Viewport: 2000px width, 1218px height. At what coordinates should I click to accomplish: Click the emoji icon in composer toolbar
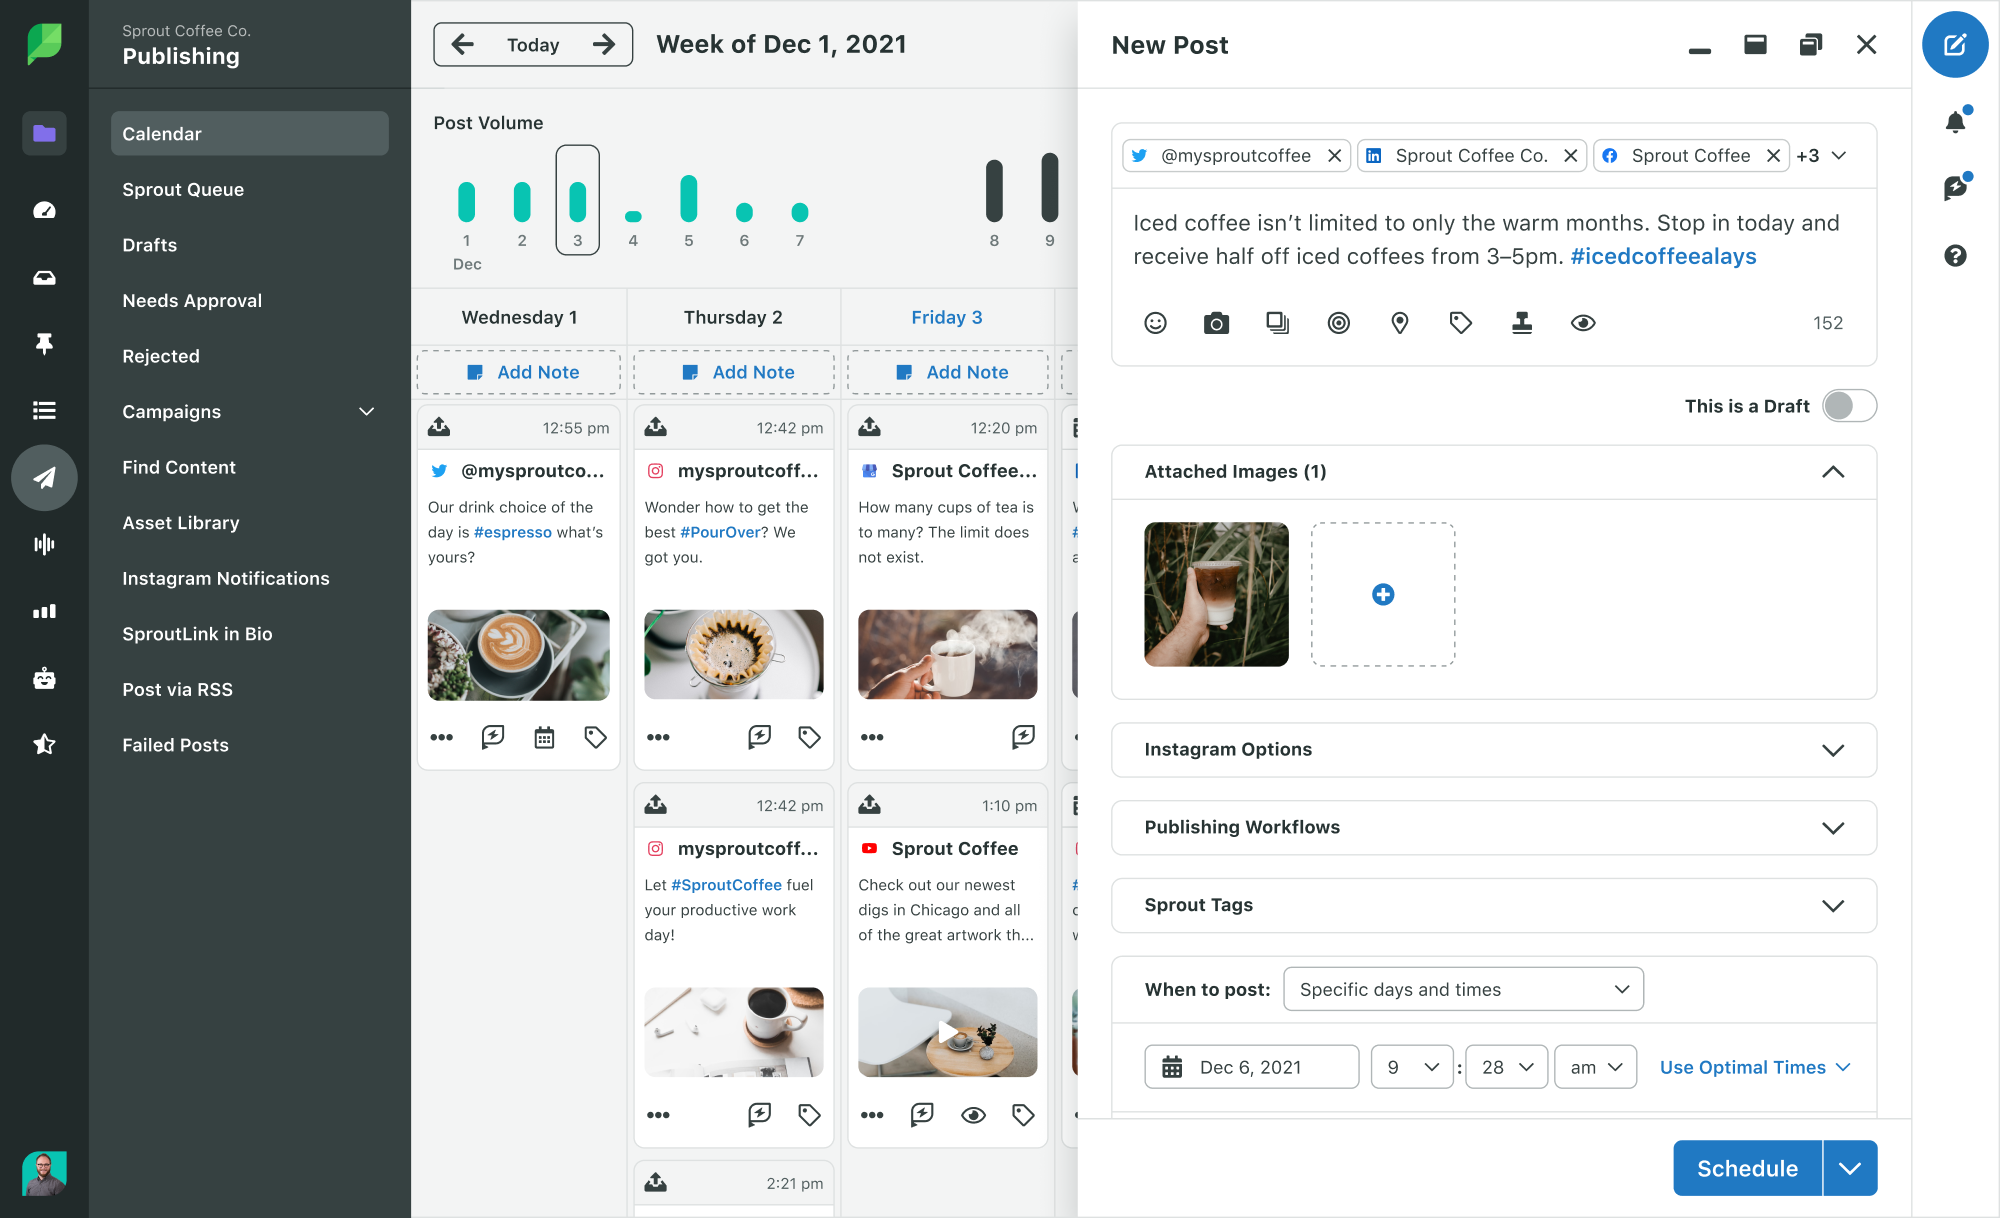coord(1154,323)
